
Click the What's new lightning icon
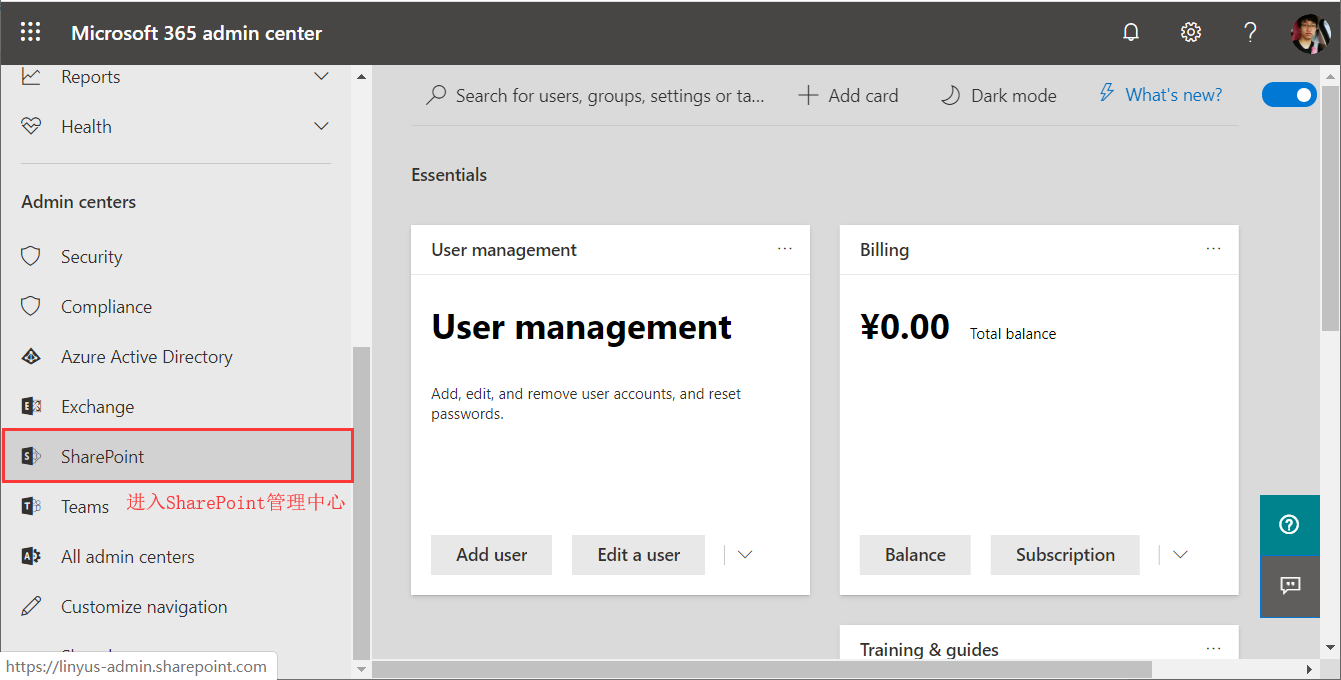tap(1106, 94)
